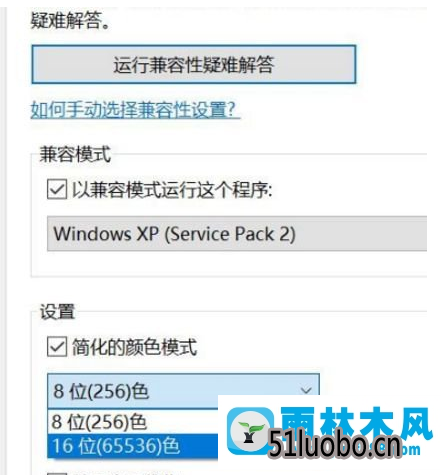Click the selected 8 位(256)色 combo box field

tap(183, 391)
